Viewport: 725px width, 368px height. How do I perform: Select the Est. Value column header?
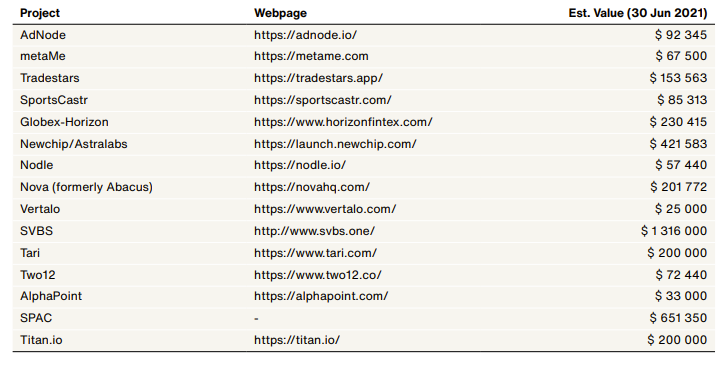coord(638,13)
